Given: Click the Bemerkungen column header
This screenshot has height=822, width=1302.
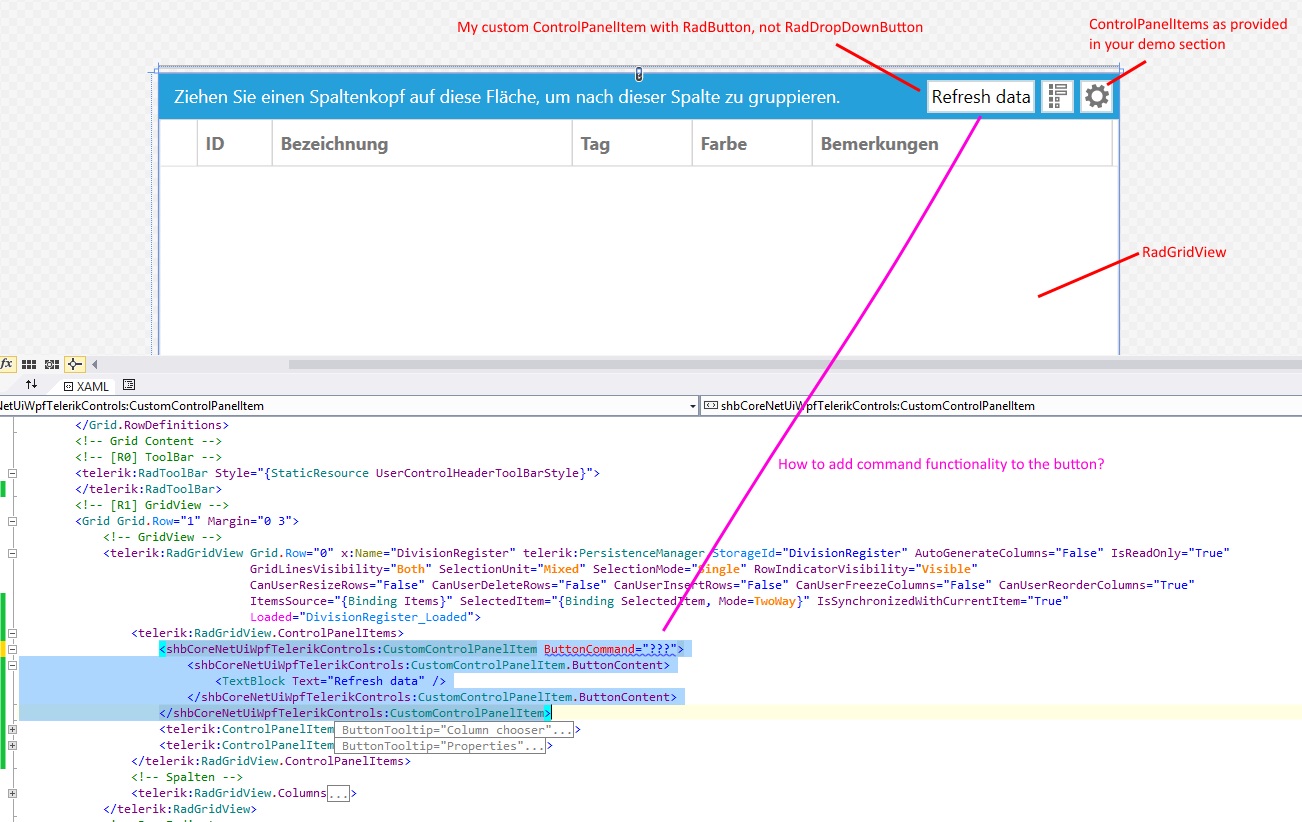Looking at the screenshot, I should tap(962, 143).
